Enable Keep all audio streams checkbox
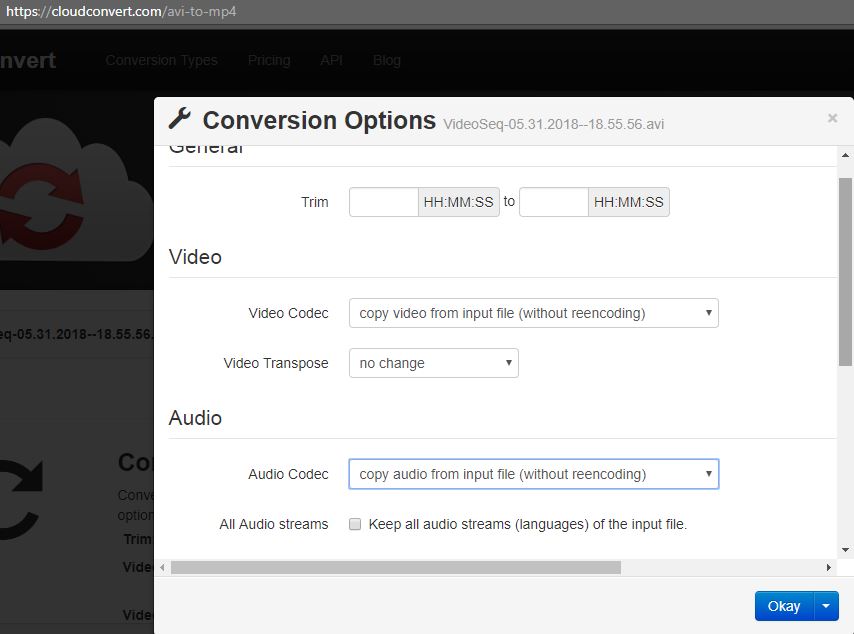The image size is (854, 634). point(355,524)
